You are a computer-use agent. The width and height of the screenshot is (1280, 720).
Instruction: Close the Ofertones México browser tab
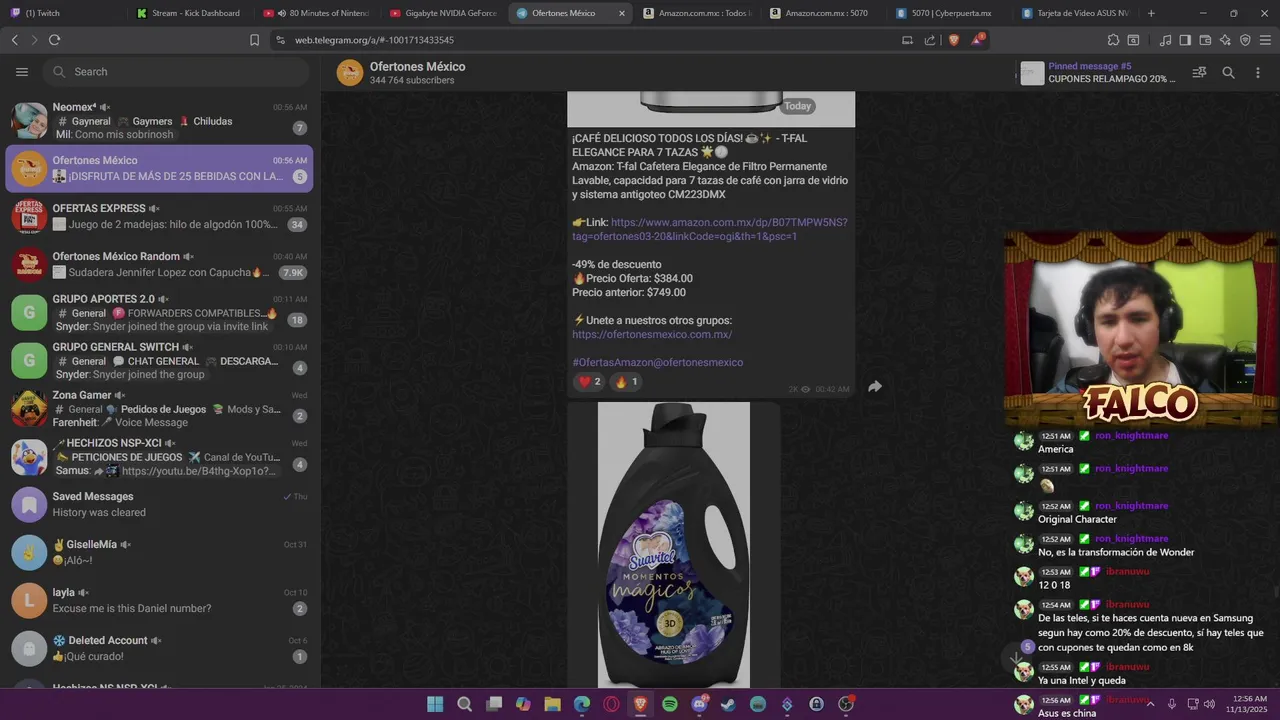click(622, 13)
